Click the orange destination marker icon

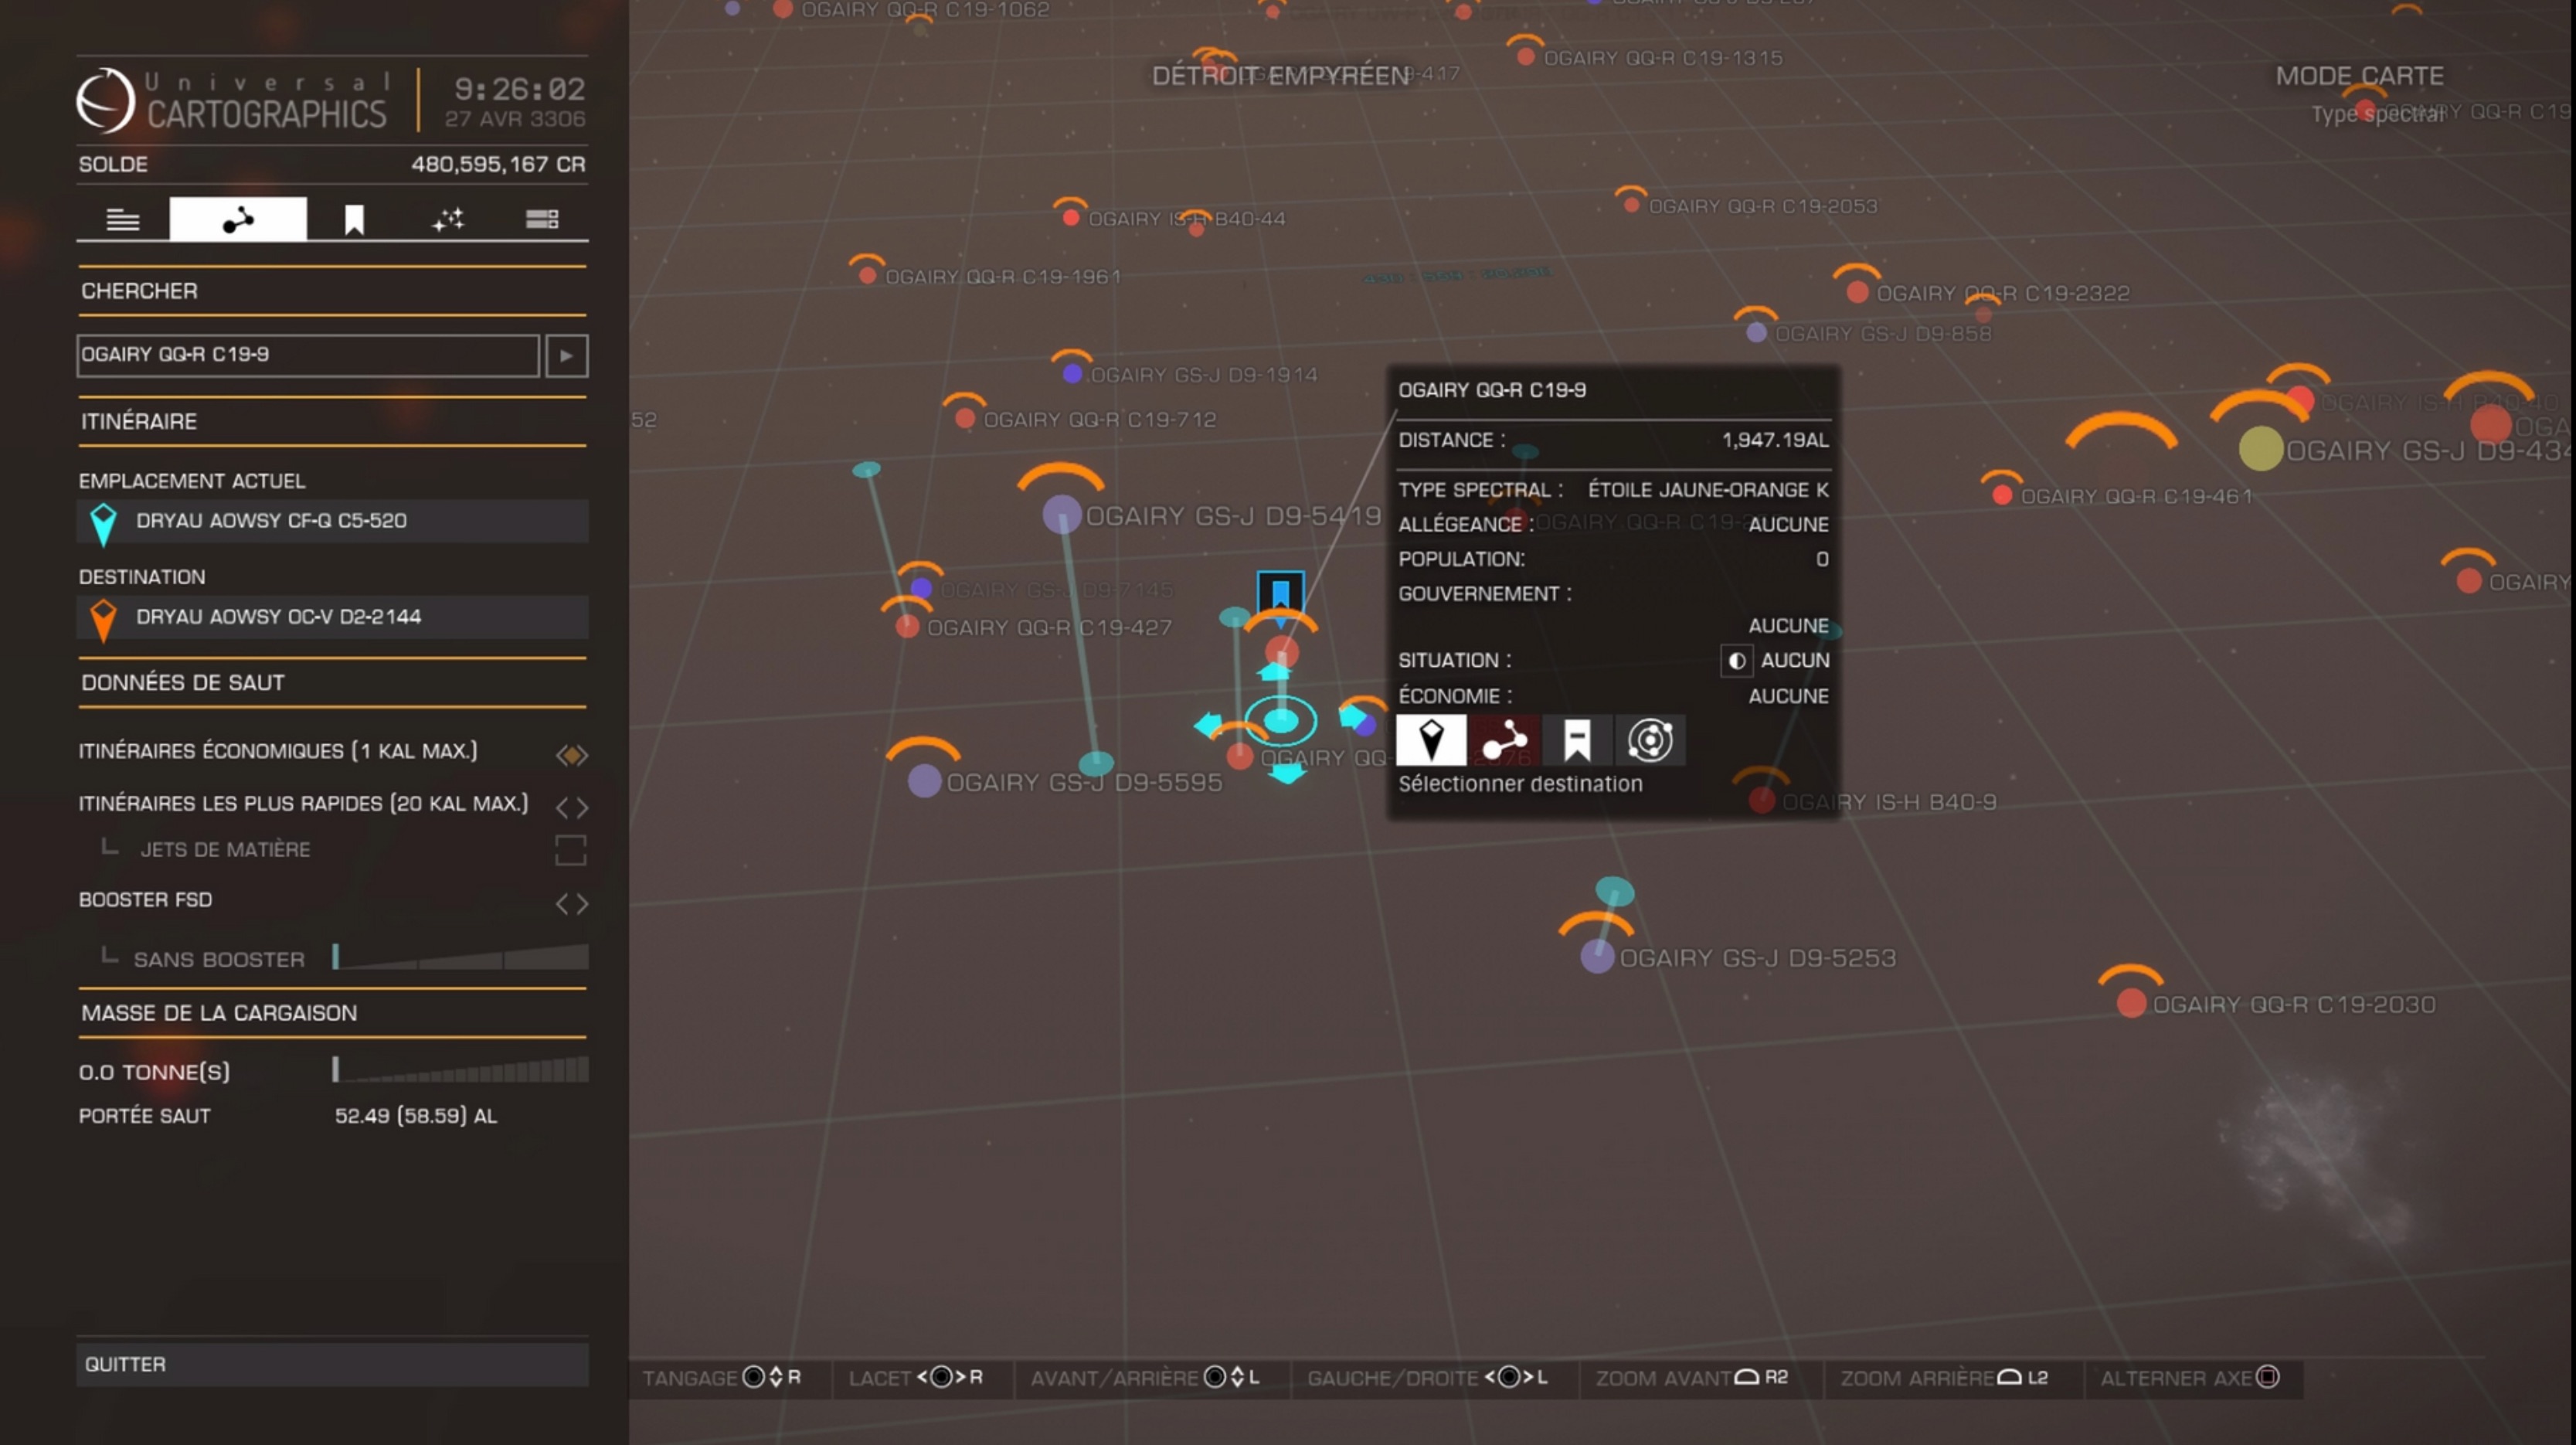coord(103,620)
